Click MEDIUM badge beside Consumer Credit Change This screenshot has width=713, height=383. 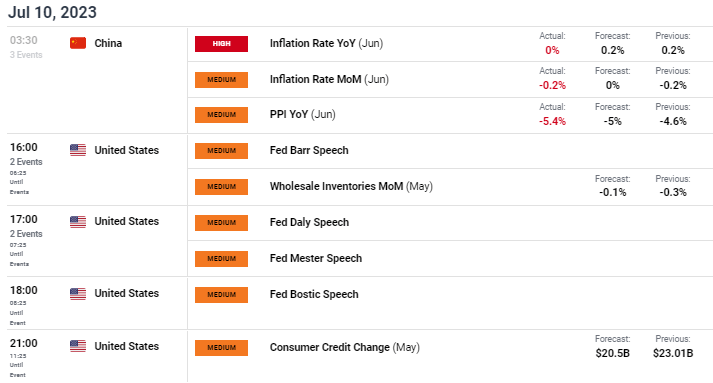coord(221,348)
